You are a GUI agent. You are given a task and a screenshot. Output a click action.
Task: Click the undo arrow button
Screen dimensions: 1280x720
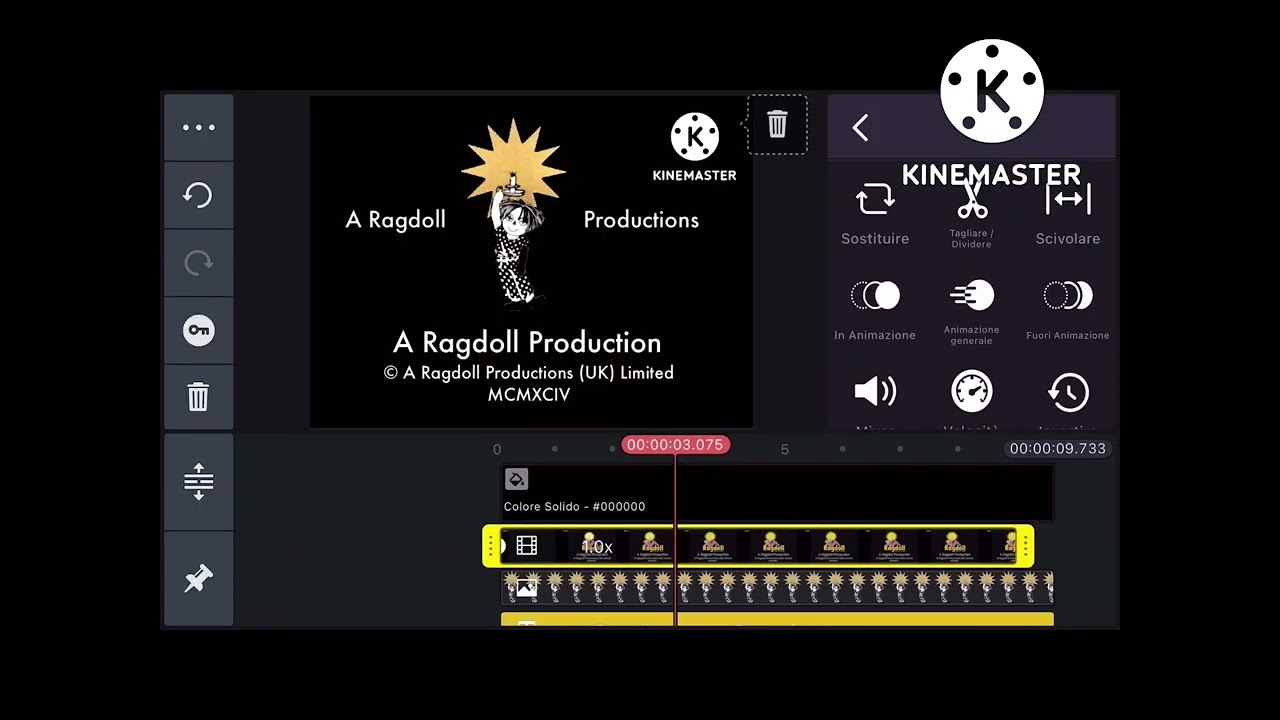tap(198, 195)
